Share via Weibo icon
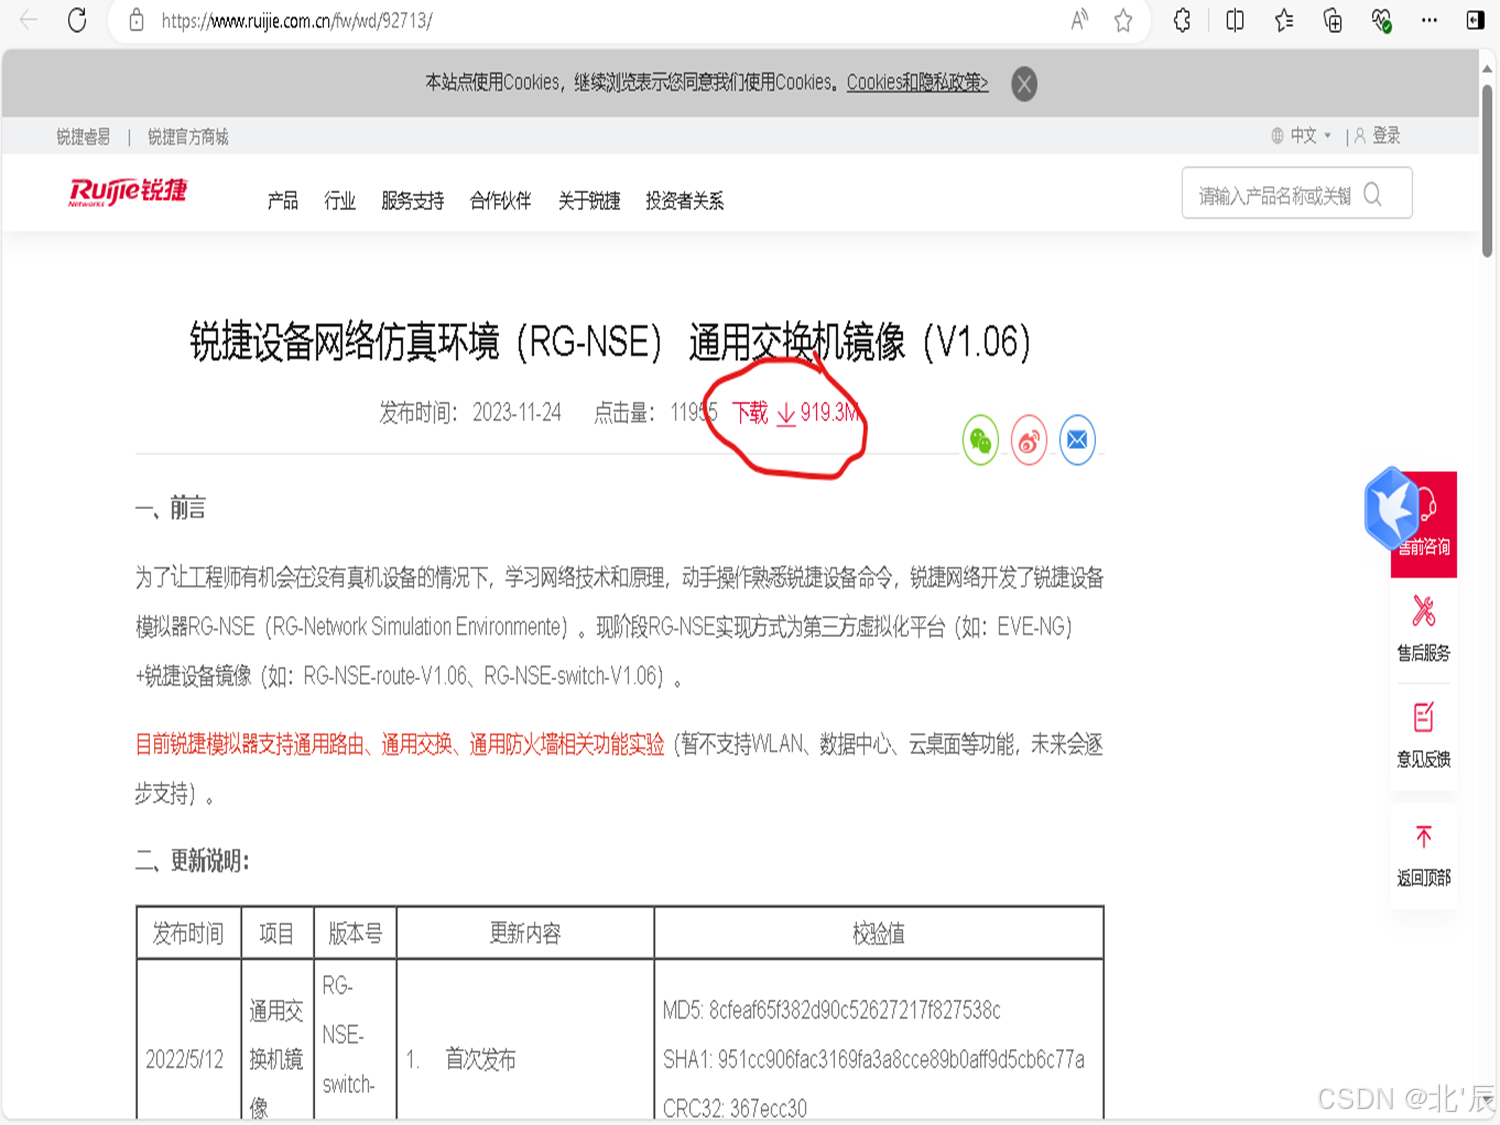Screen dimensions: 1500x1125 pos(1029,440)
